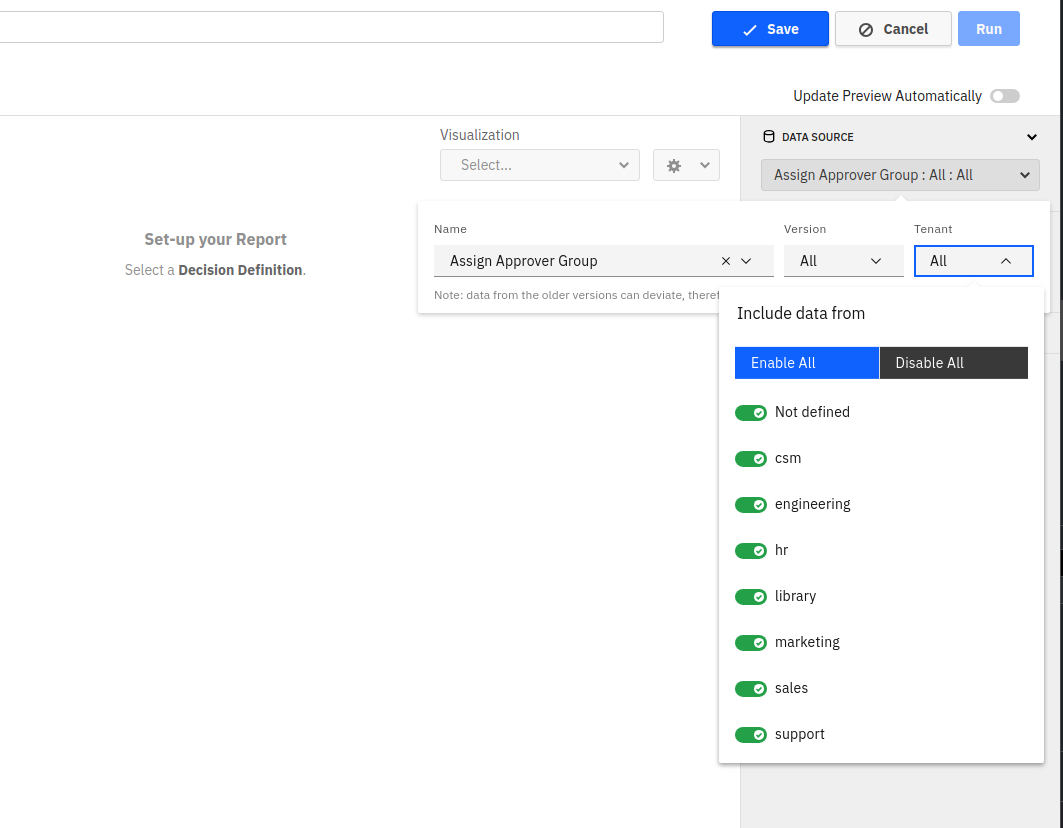Toggle Update Preview Automatically switch

(1004, 96)
